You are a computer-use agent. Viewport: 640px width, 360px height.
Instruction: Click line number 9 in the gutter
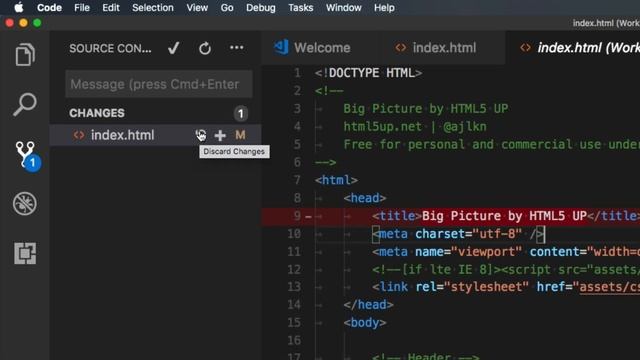pos(297,216)
